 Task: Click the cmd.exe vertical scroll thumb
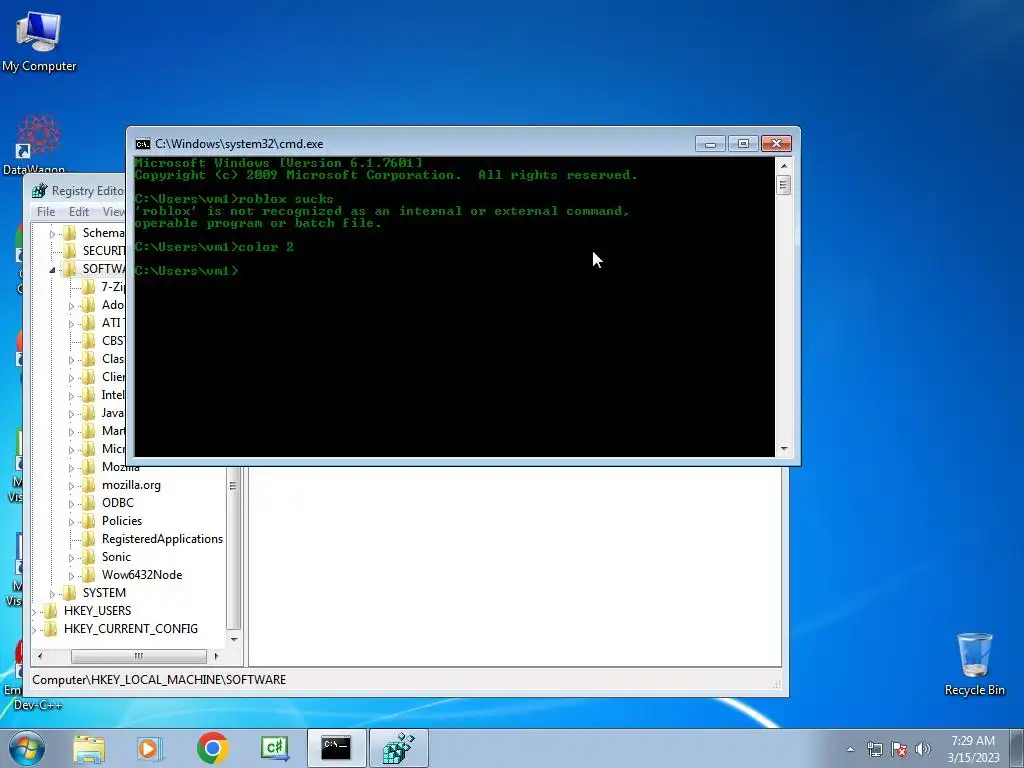coord(784,185)
